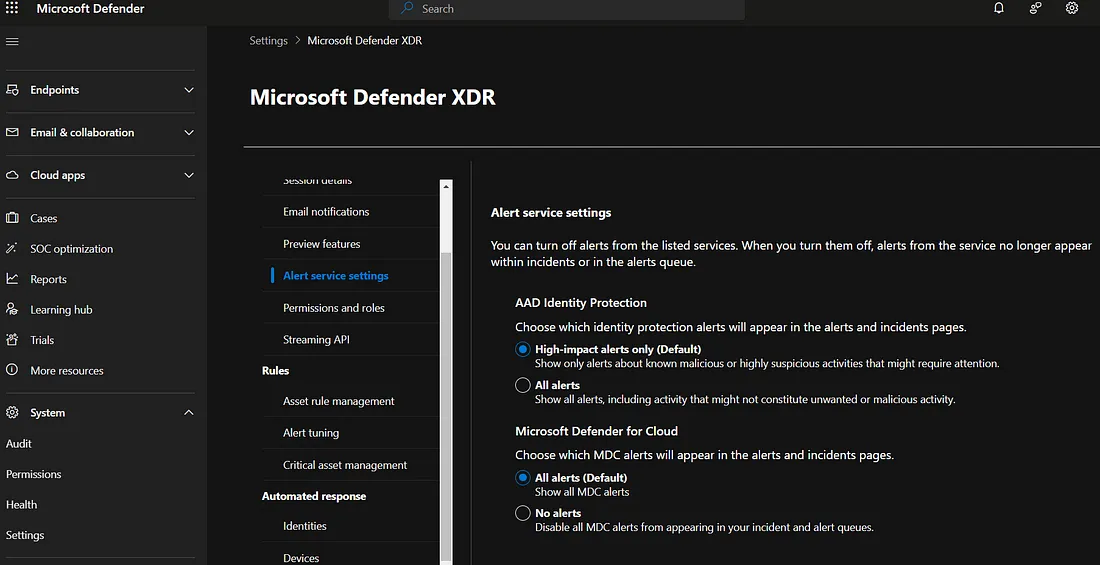Open Cases in the sidebar
The image size is (1100, 565).
click(x=43, y=218)
